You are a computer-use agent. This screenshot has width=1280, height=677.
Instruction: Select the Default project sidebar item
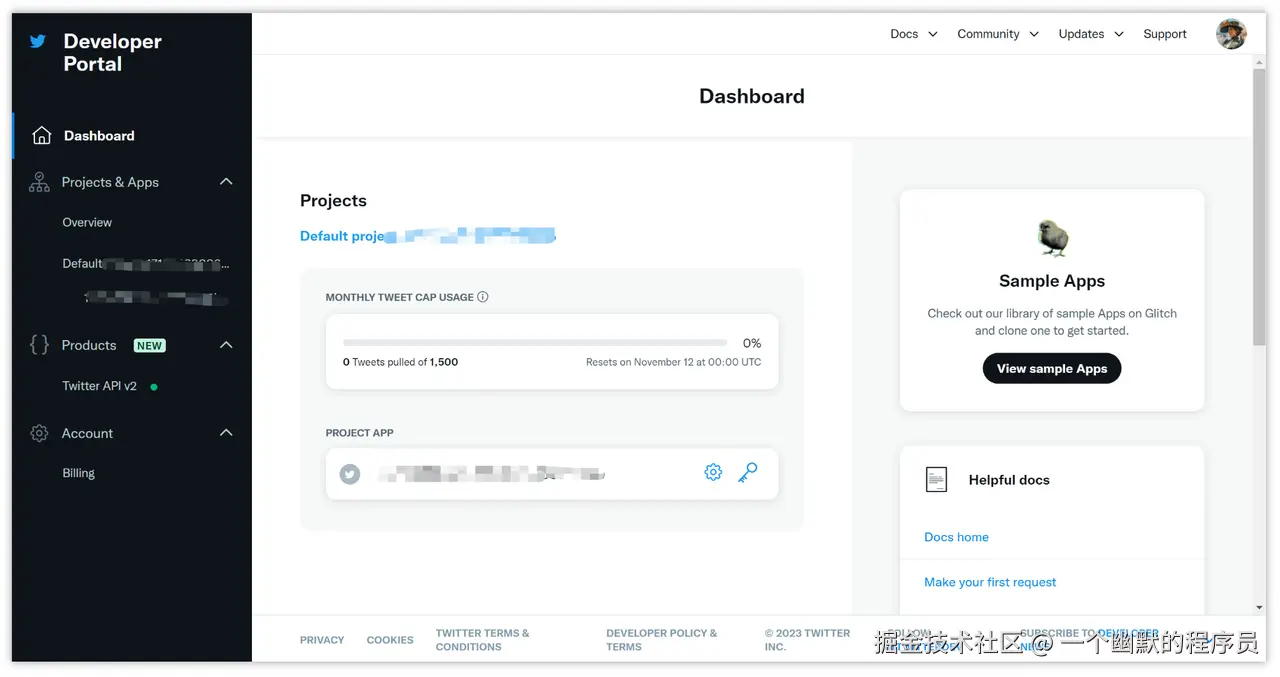coord(146,264)
